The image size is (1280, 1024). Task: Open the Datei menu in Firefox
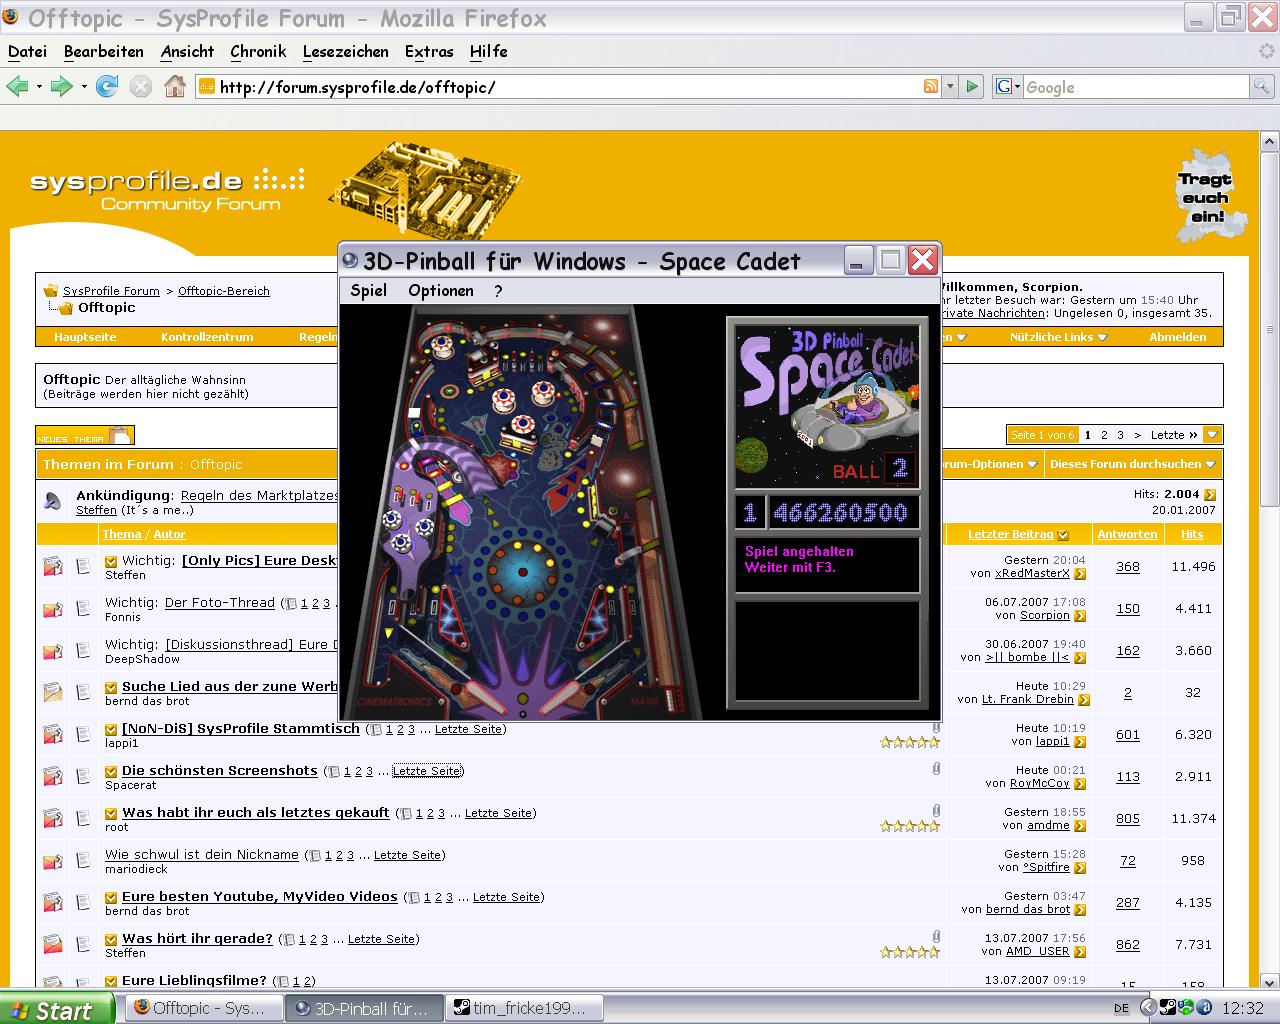pyautogui.click(x=27, y=51)
